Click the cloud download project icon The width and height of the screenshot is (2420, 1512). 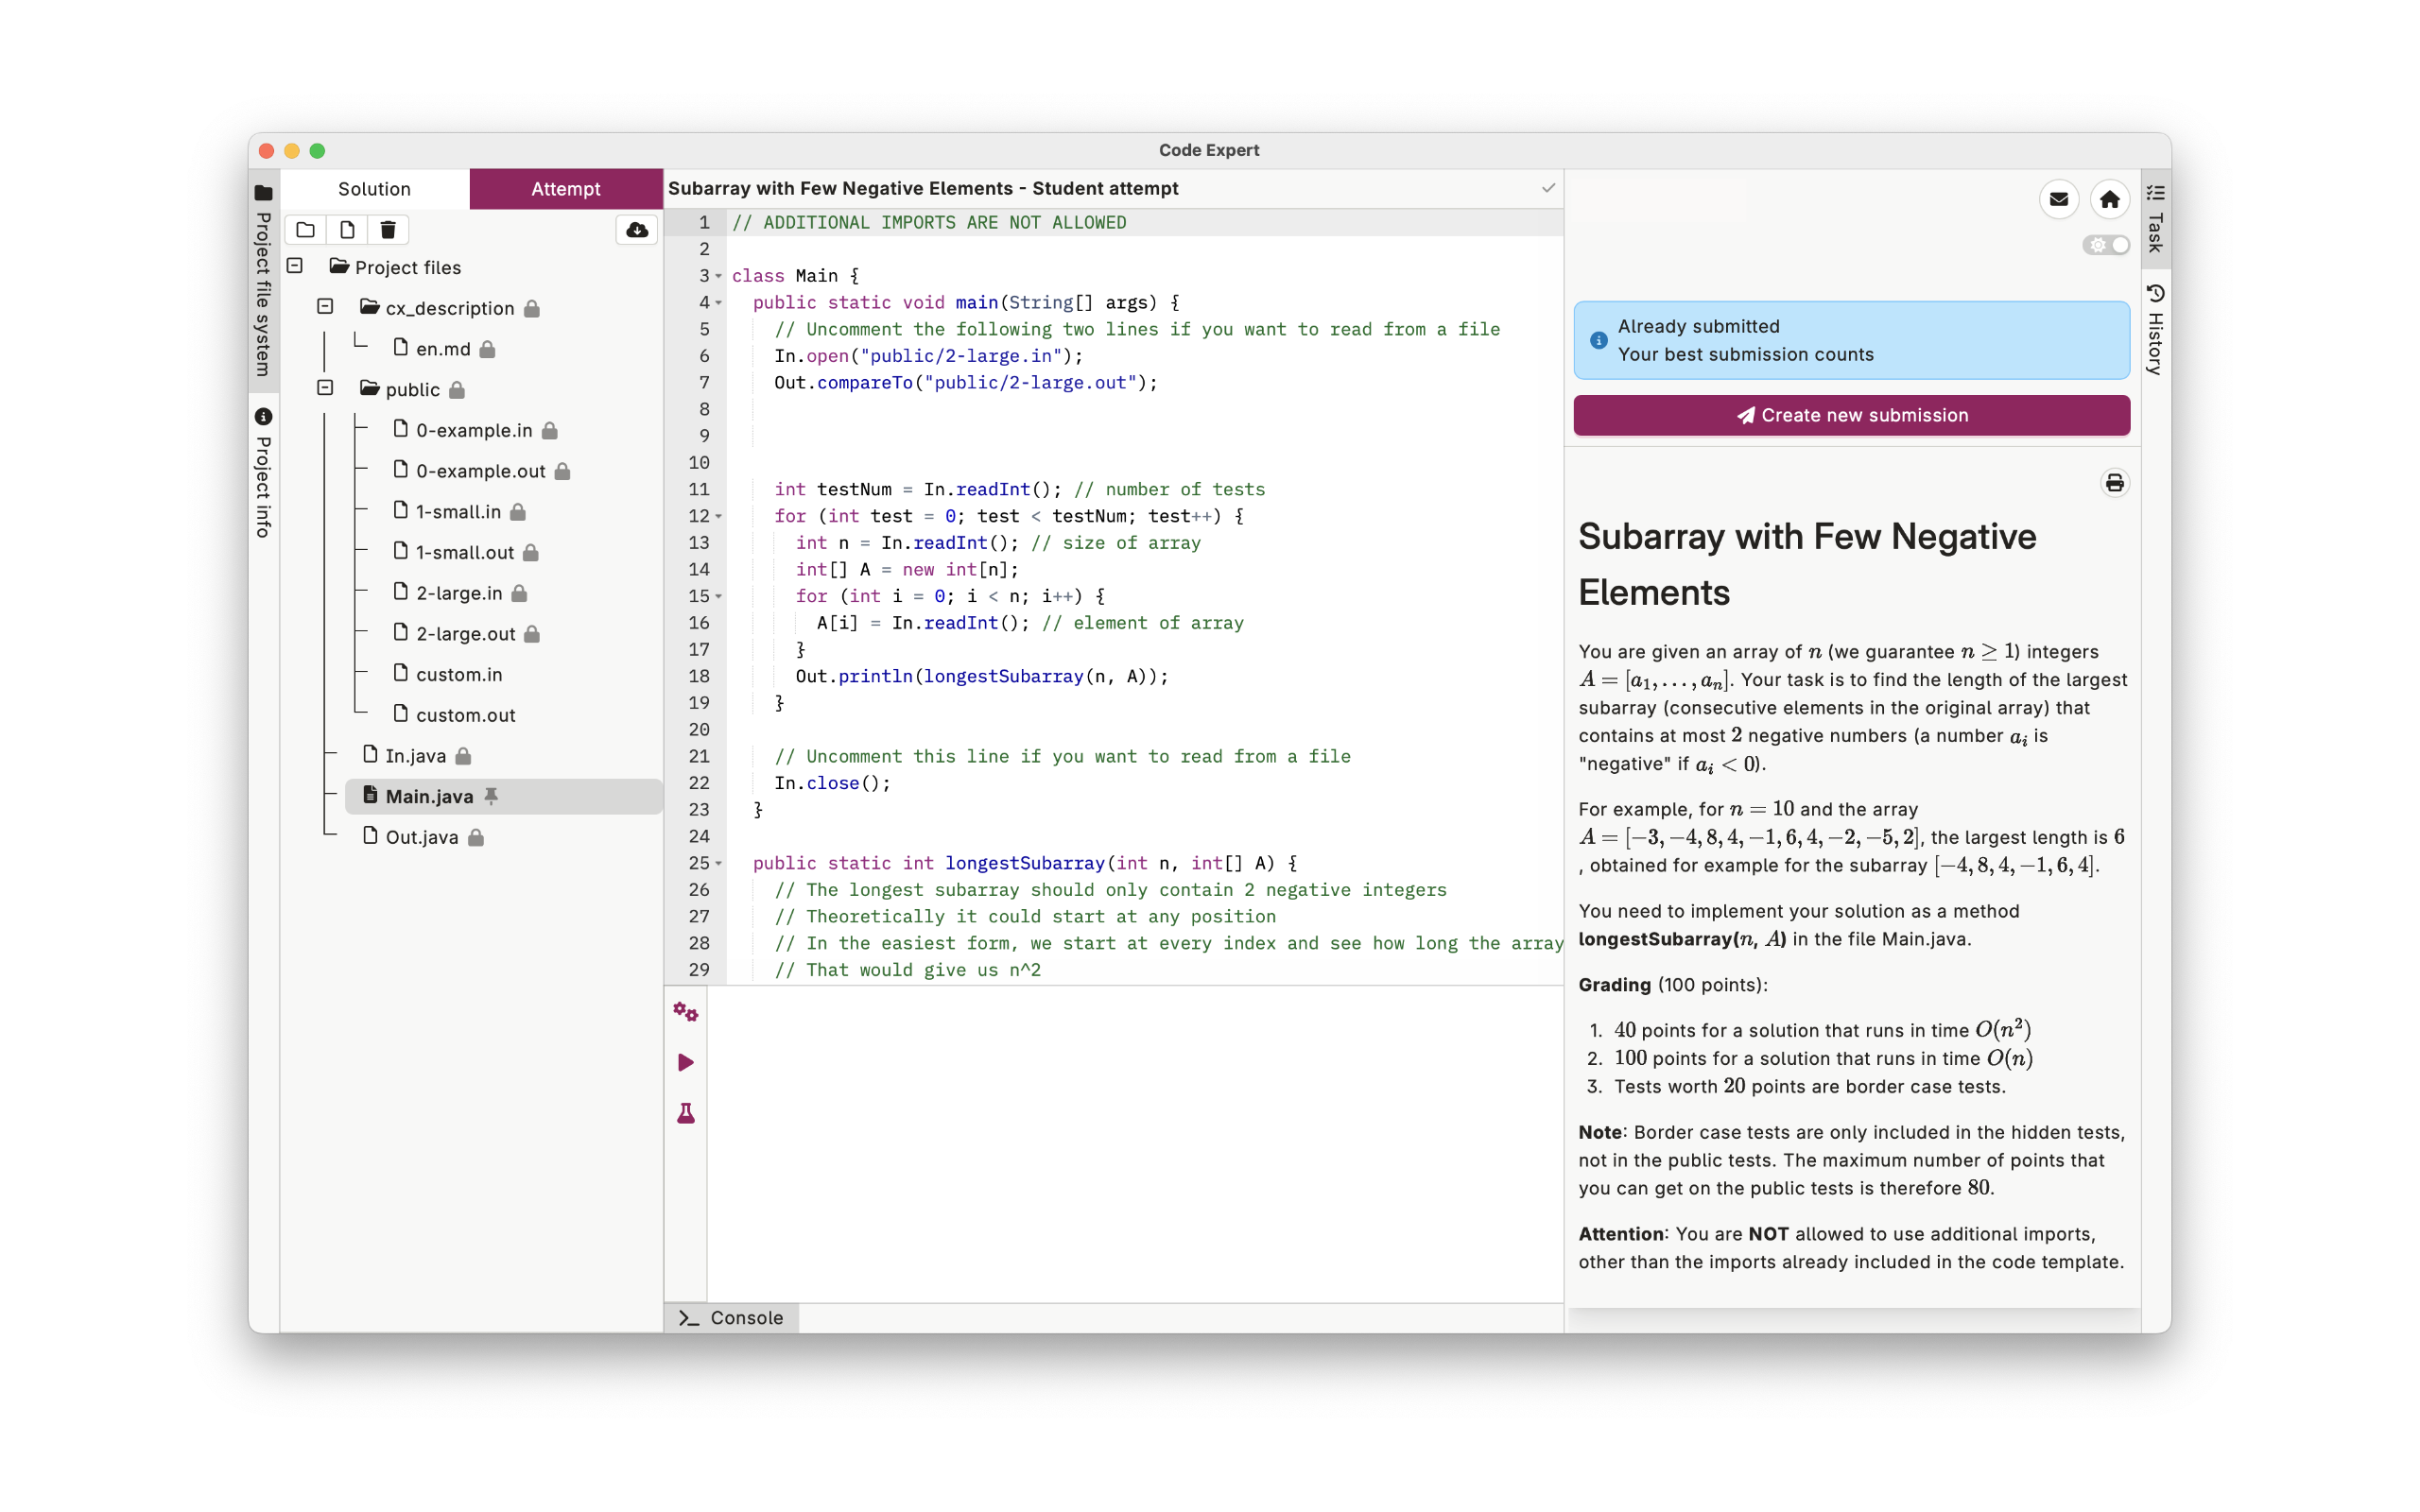637,230
